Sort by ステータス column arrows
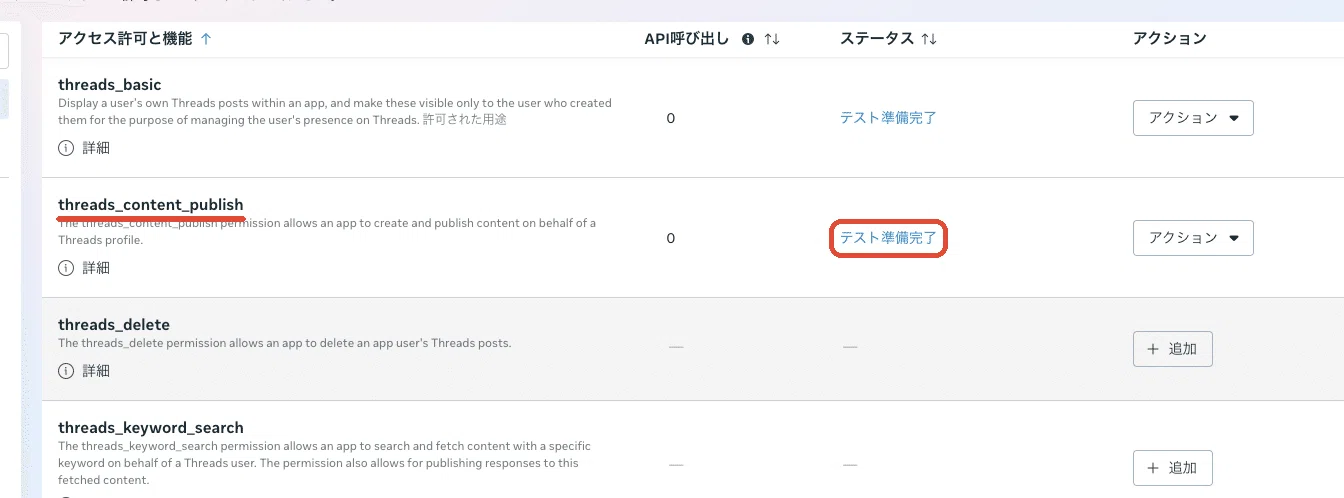This screenshot has width=1344, height=498. tap(929, 39)
